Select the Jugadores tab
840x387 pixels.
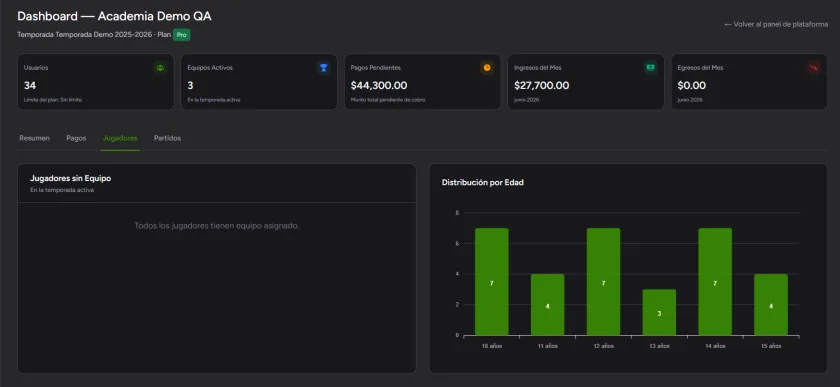coord(120,138)
